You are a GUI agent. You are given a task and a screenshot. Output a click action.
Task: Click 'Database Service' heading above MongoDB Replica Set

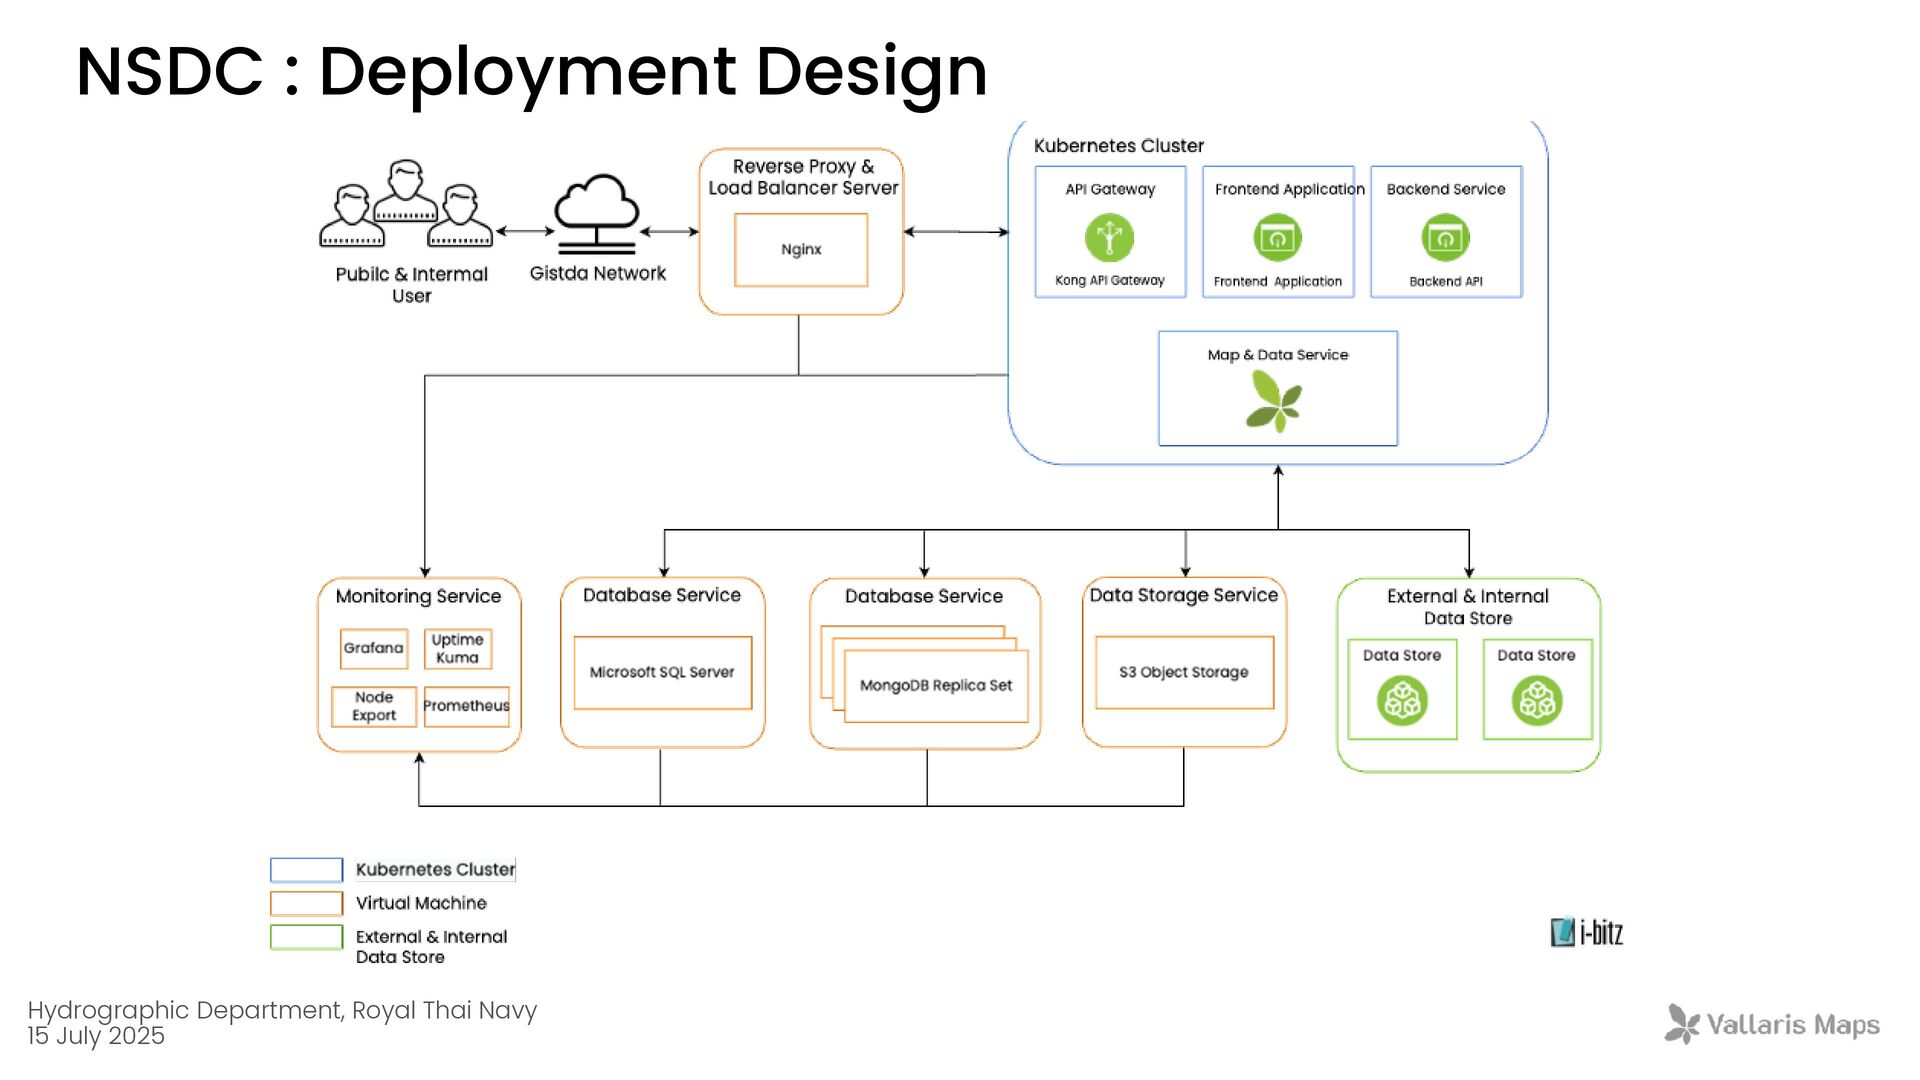(x=924, y=597)
